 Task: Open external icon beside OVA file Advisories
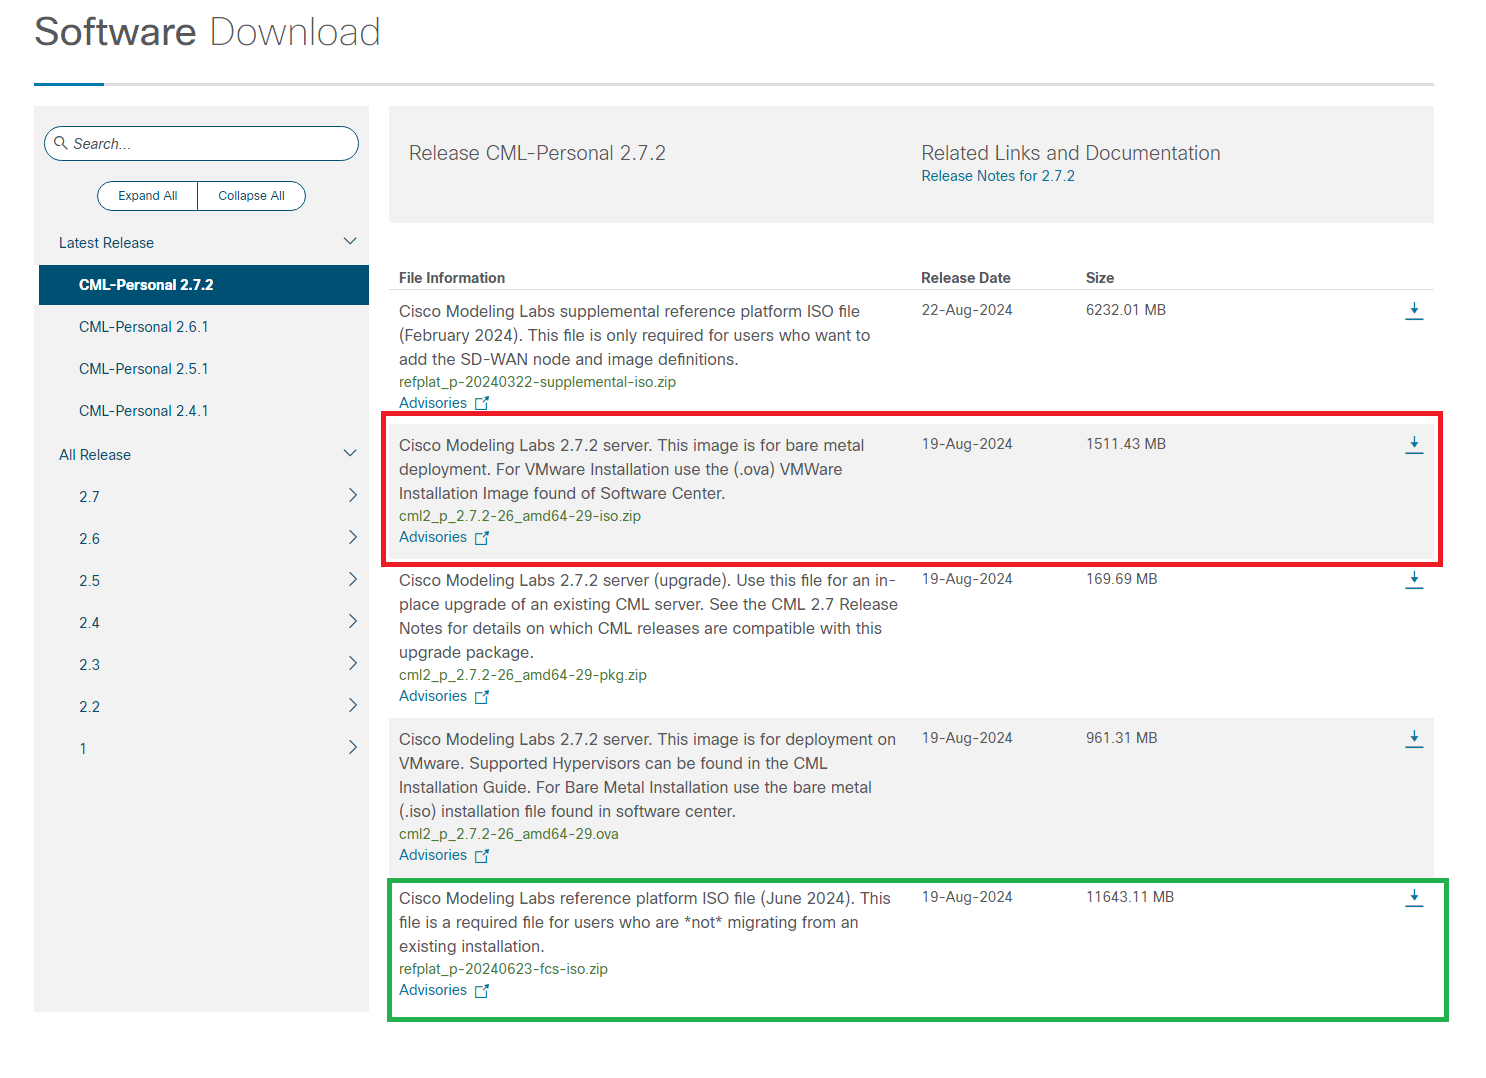point(482,855)
